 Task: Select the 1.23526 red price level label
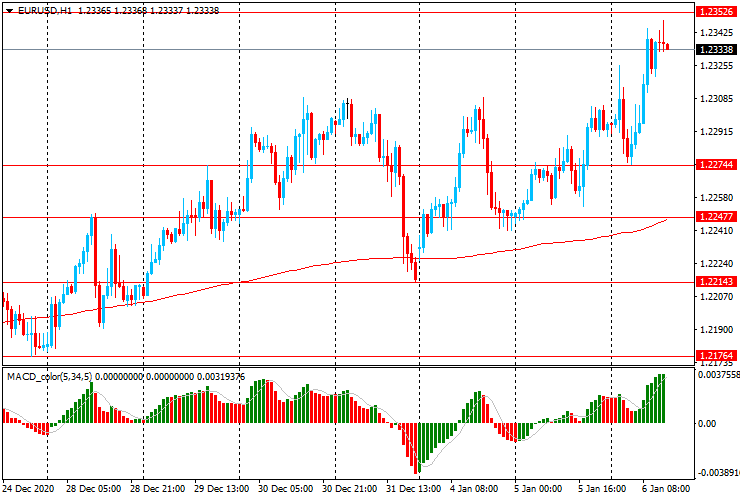point(716,12)
